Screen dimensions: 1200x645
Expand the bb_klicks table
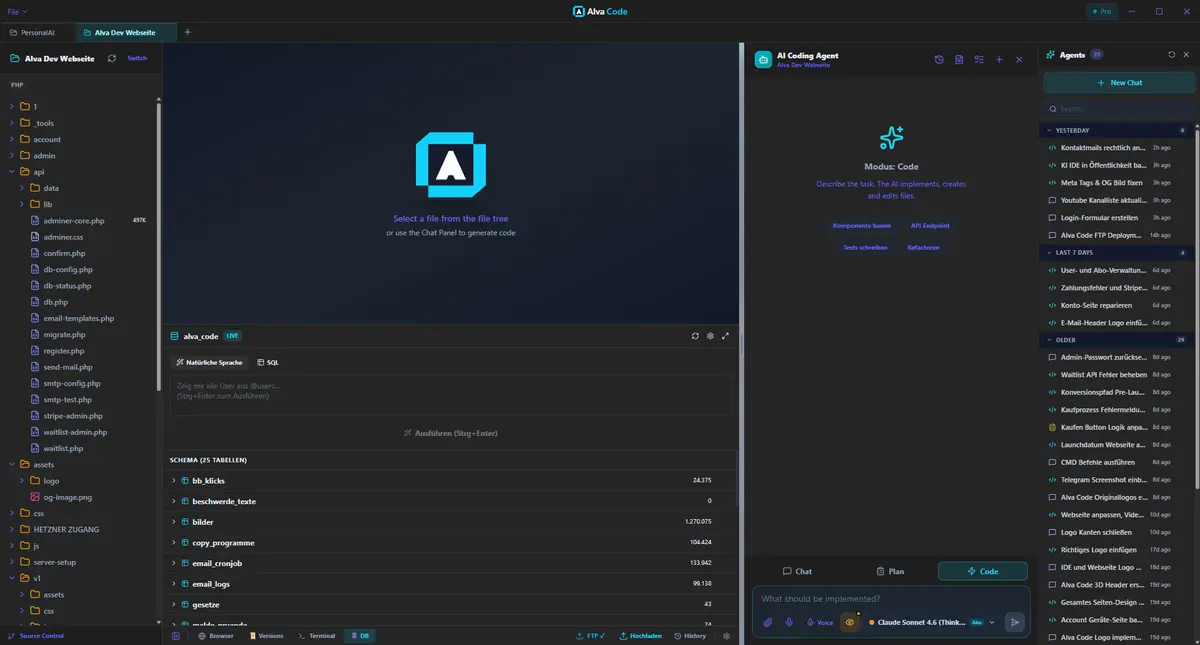pos(450,480)
